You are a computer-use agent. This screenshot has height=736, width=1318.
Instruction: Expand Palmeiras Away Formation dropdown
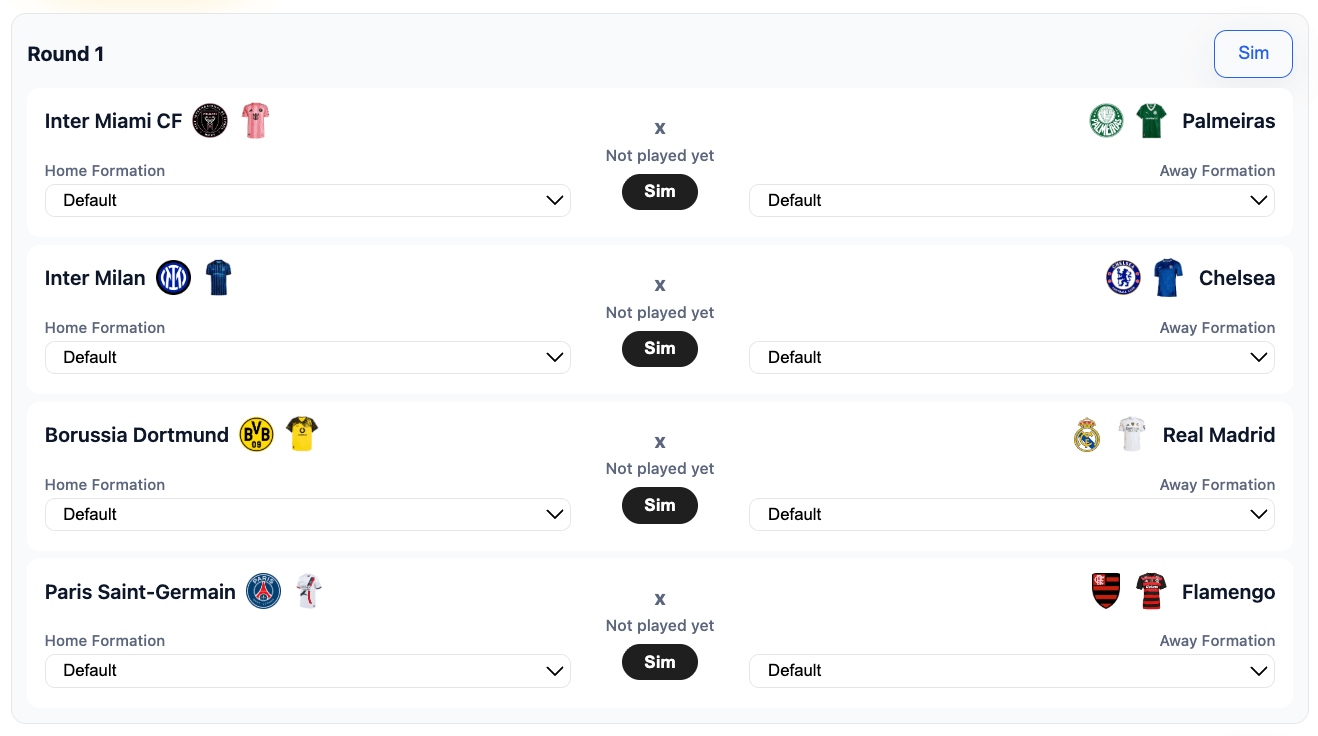point(1011,200)
